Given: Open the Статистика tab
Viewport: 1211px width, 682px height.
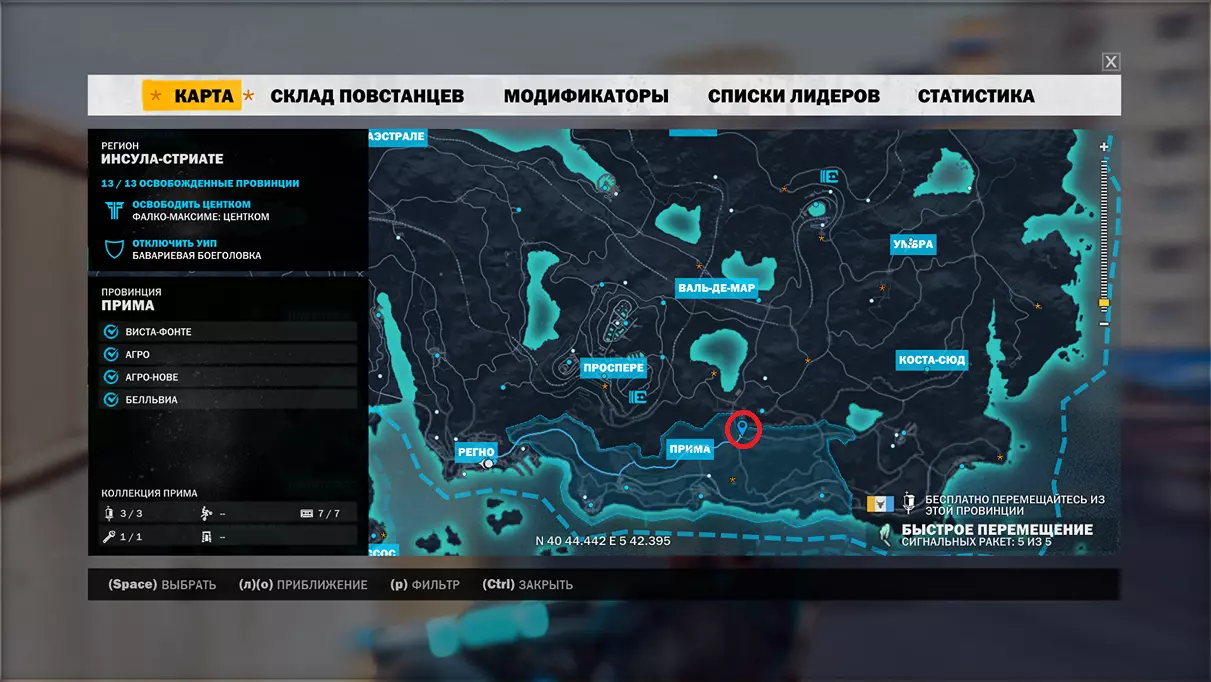Looking at the screenshot, I should click(976, 96).
